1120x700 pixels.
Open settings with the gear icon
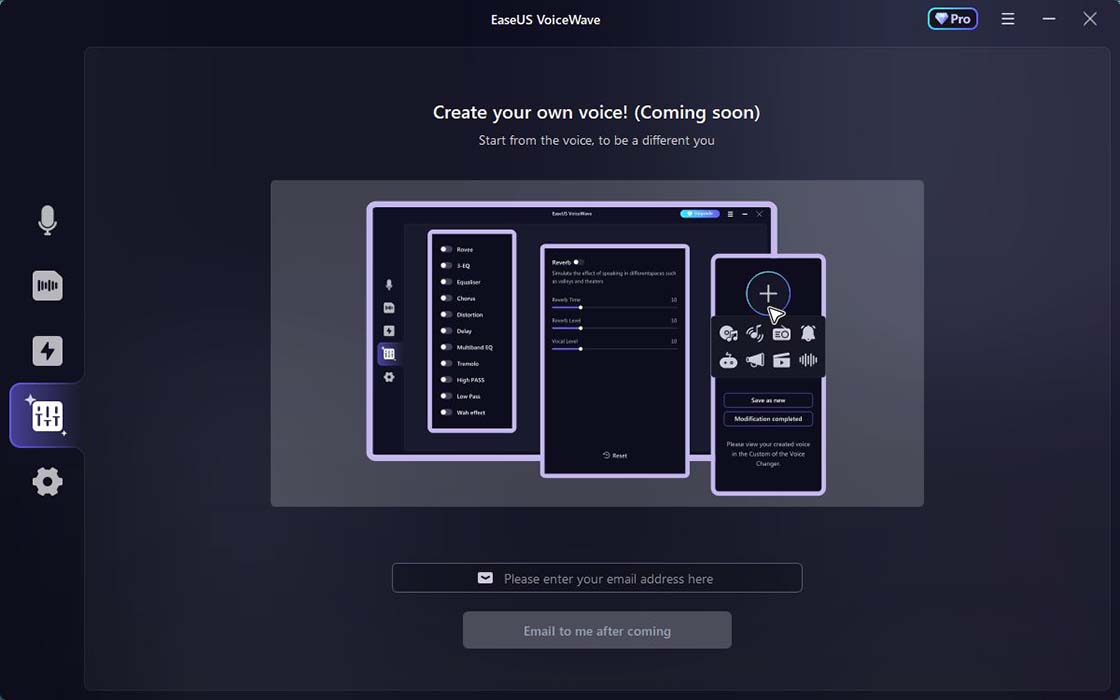click(46, 481)
